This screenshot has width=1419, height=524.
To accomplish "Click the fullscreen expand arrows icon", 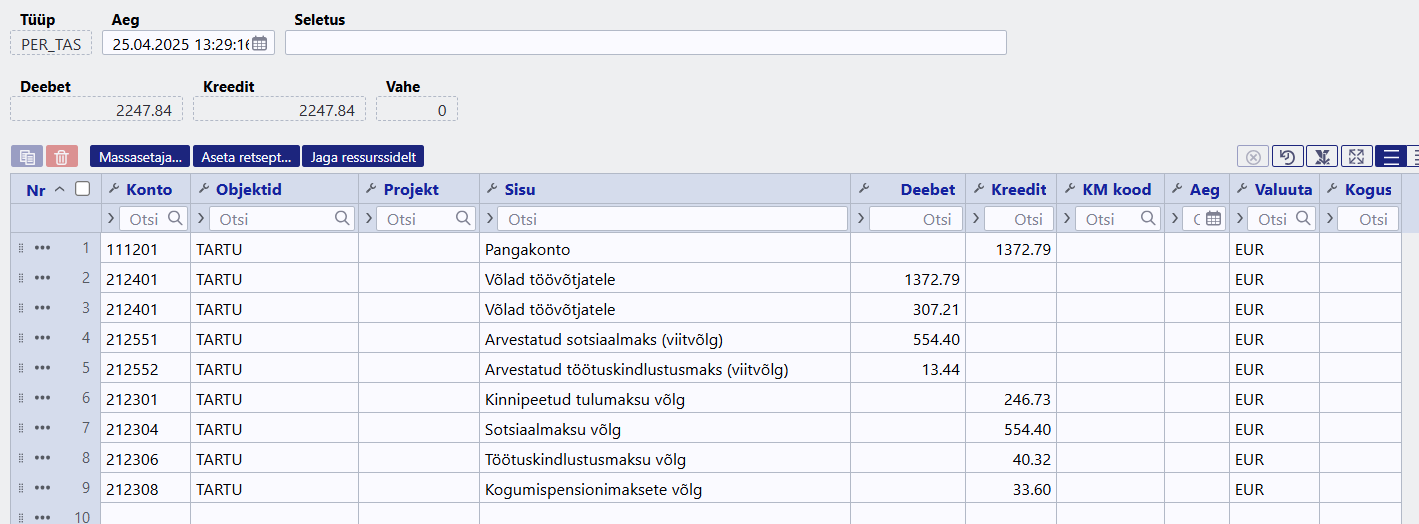I will (x=1356, y=157).
